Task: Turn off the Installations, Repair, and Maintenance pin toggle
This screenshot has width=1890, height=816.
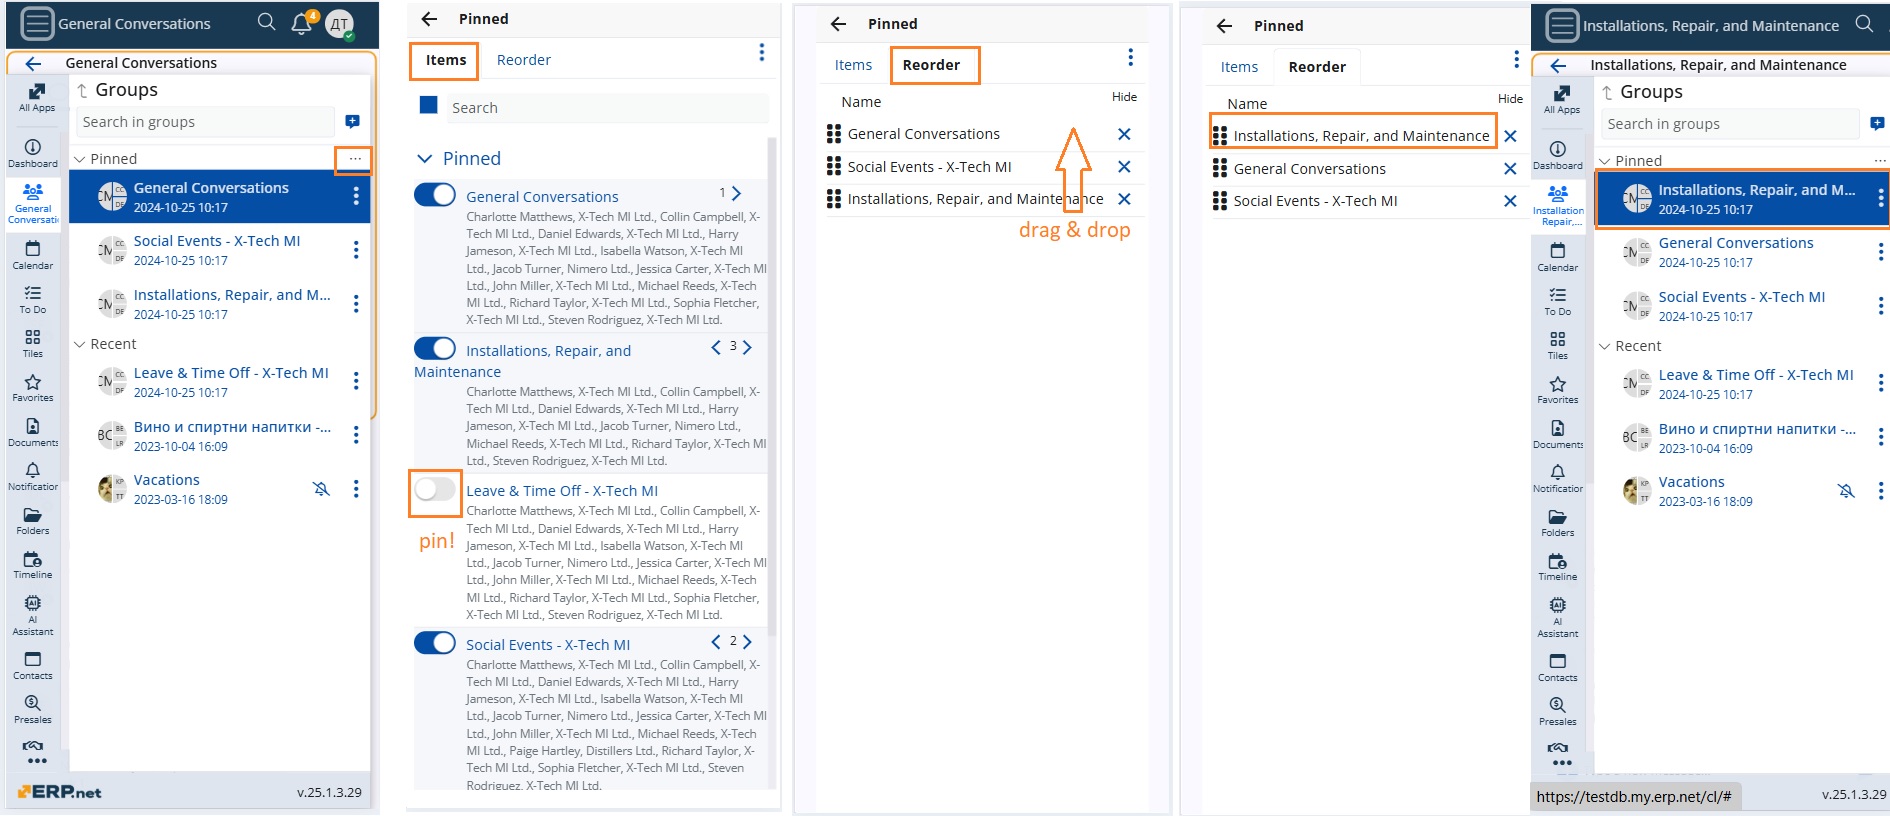Action: pyautogui.click(x=435, y=348)
